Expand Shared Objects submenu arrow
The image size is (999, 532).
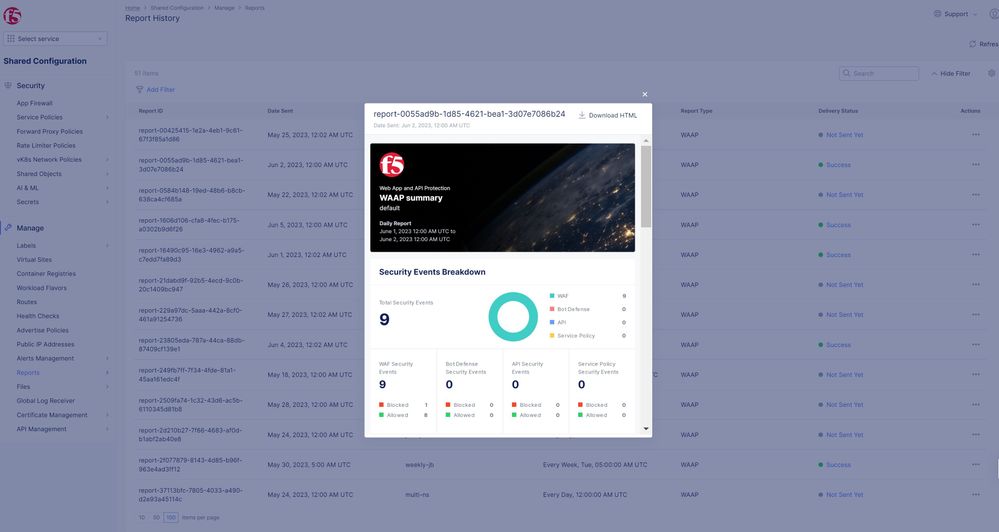(107, 174)
